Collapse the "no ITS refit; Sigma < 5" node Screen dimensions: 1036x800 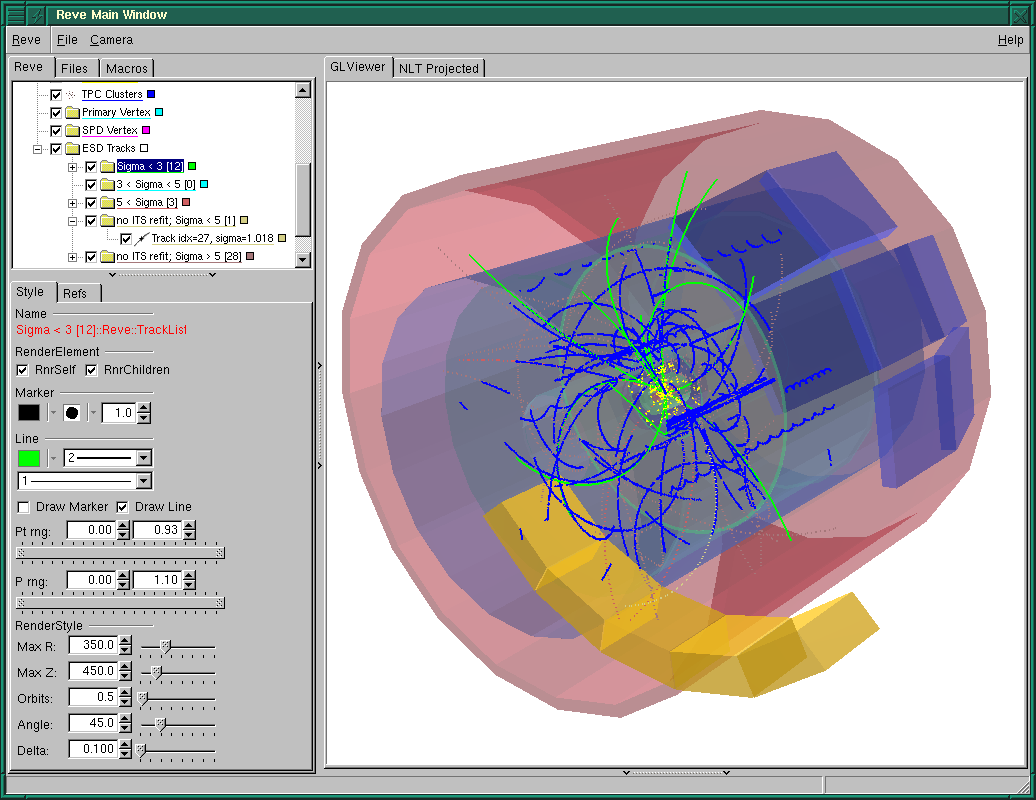point(72,220)
